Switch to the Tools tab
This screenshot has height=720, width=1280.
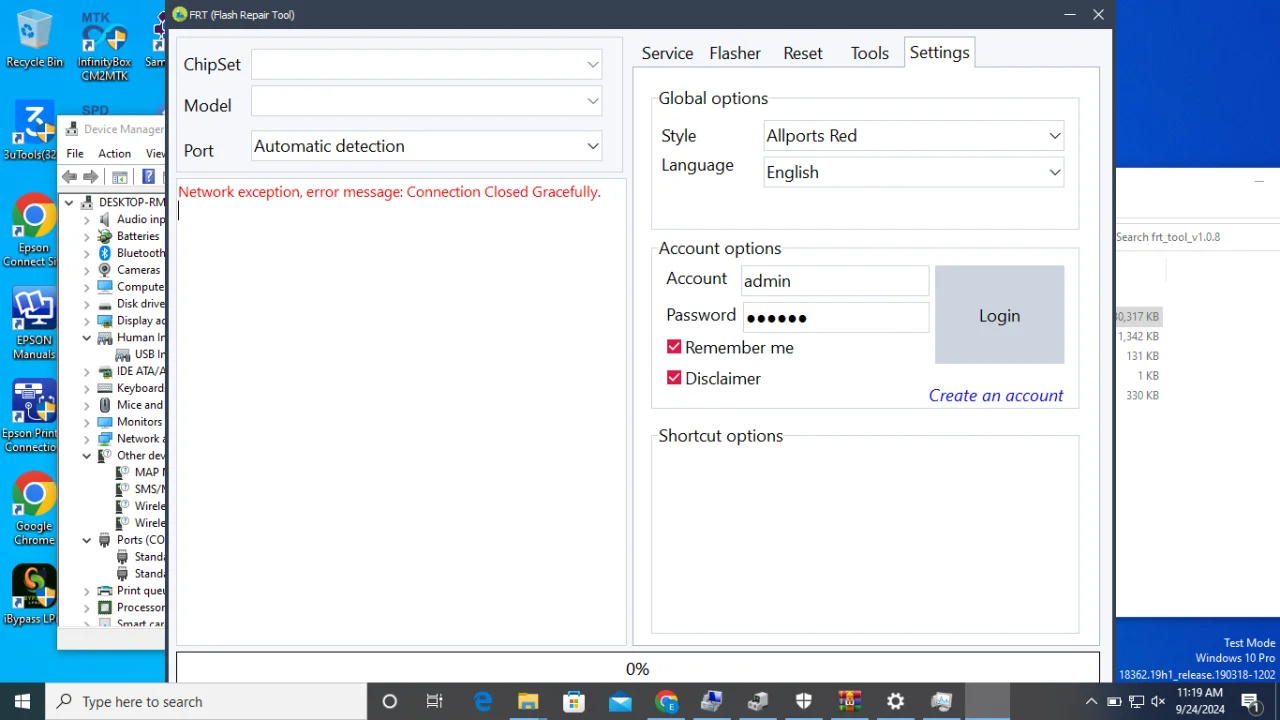[x=870, y=53]
